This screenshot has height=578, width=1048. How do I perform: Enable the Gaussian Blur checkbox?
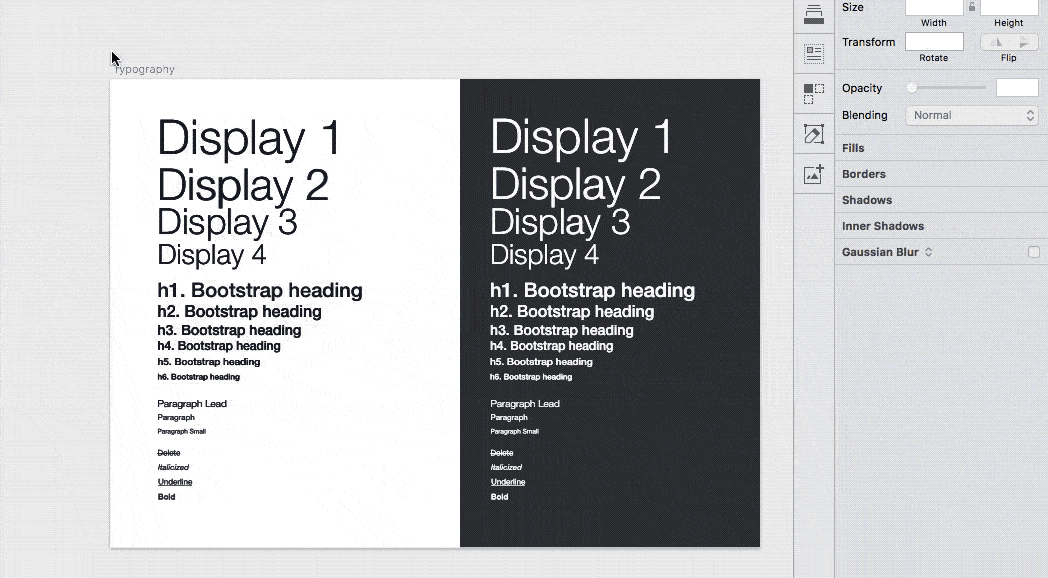(1033, 252)
